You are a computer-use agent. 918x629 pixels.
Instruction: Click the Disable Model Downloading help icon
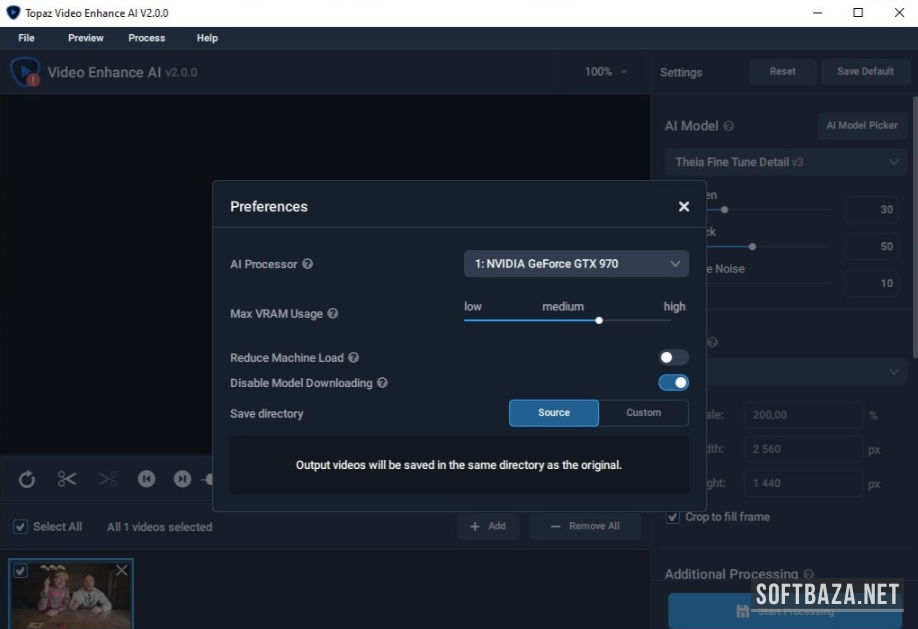[x=382, y=383]
